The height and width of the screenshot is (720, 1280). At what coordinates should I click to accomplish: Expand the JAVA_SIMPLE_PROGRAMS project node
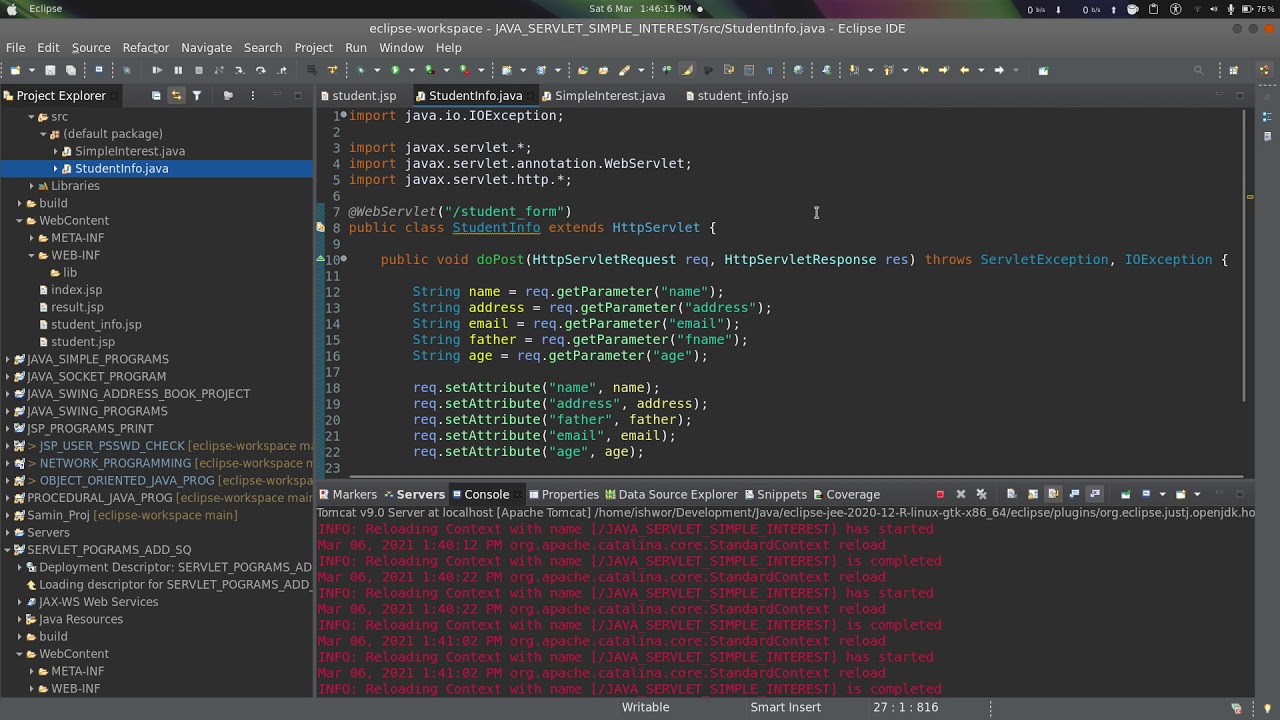(8, 359)
